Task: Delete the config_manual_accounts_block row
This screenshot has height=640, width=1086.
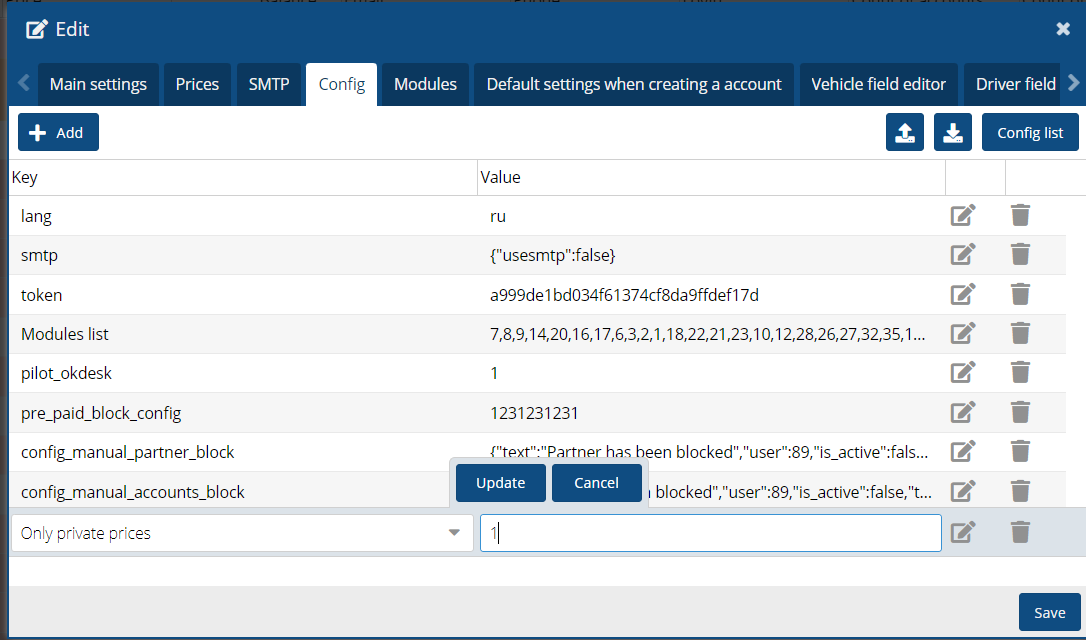Action: pyautogui.click(x=1020, y=490)
